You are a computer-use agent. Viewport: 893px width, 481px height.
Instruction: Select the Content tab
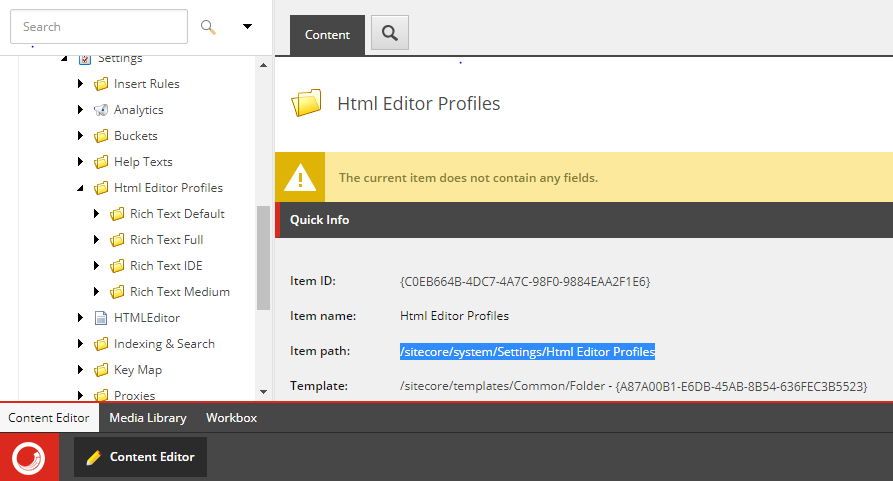point(327,35)
